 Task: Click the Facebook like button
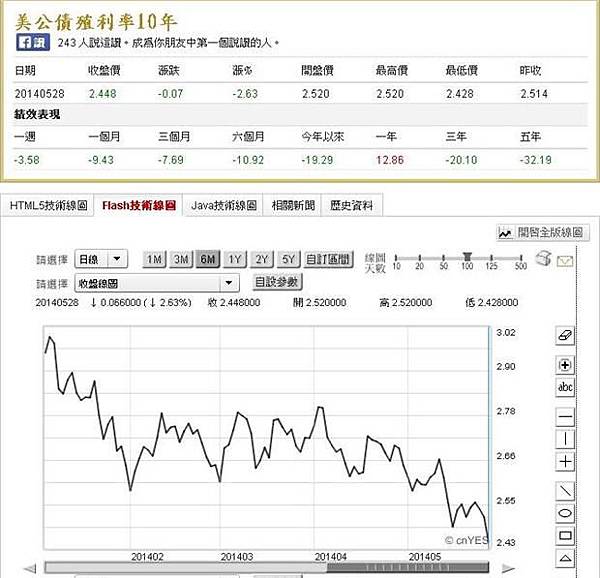click(33, 42)
